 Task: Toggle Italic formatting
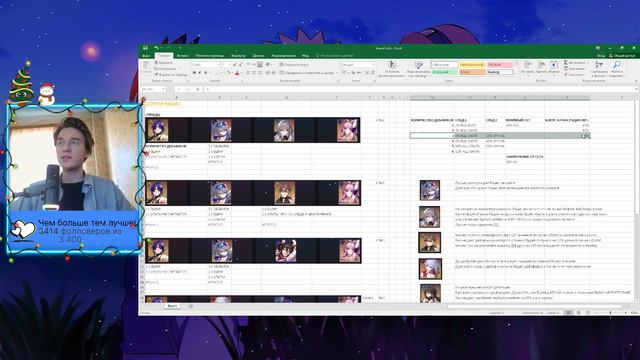point(200,73)
